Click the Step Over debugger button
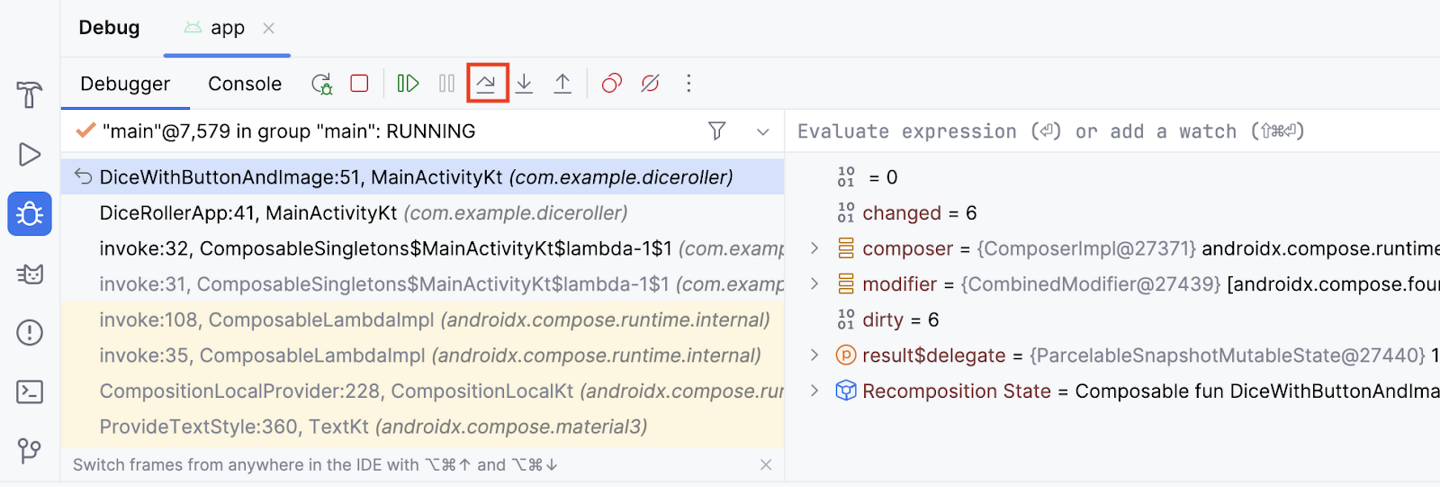Screen dimensions: 1440x487 [x=487, y=84]
